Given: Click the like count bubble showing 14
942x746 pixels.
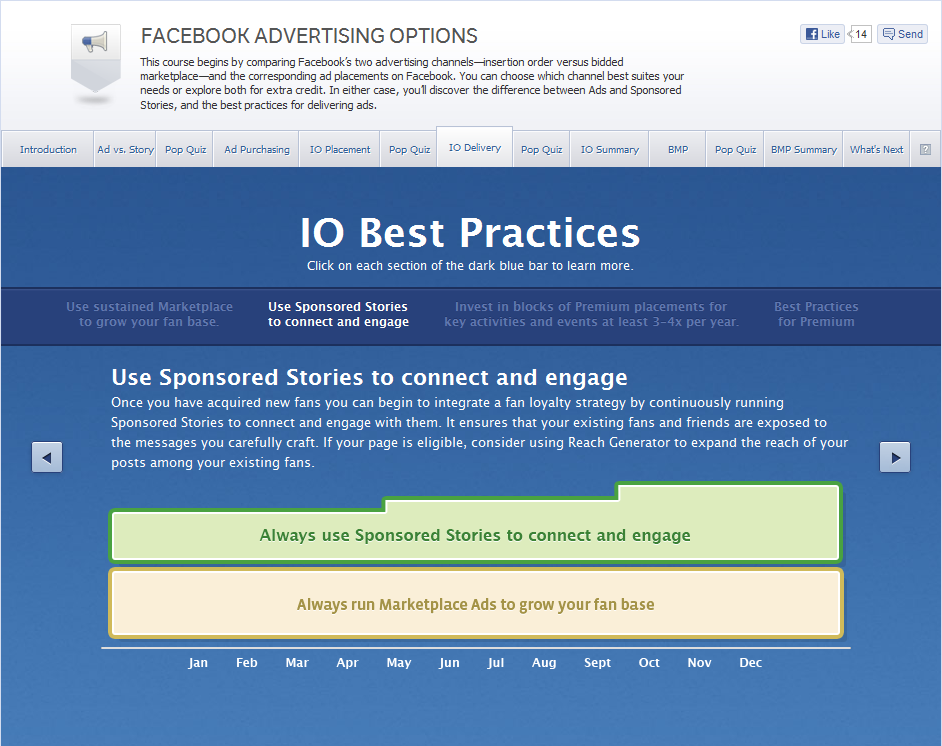Looking at the screenshot, I should pos(860,34).
